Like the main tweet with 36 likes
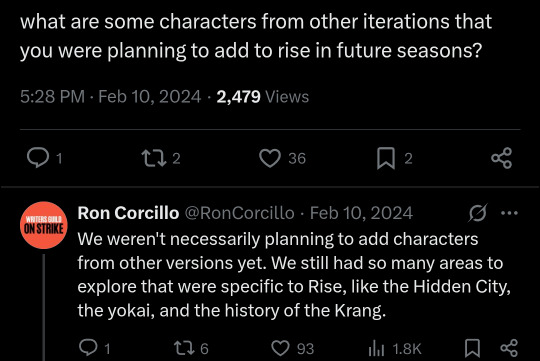 [270, 158]
